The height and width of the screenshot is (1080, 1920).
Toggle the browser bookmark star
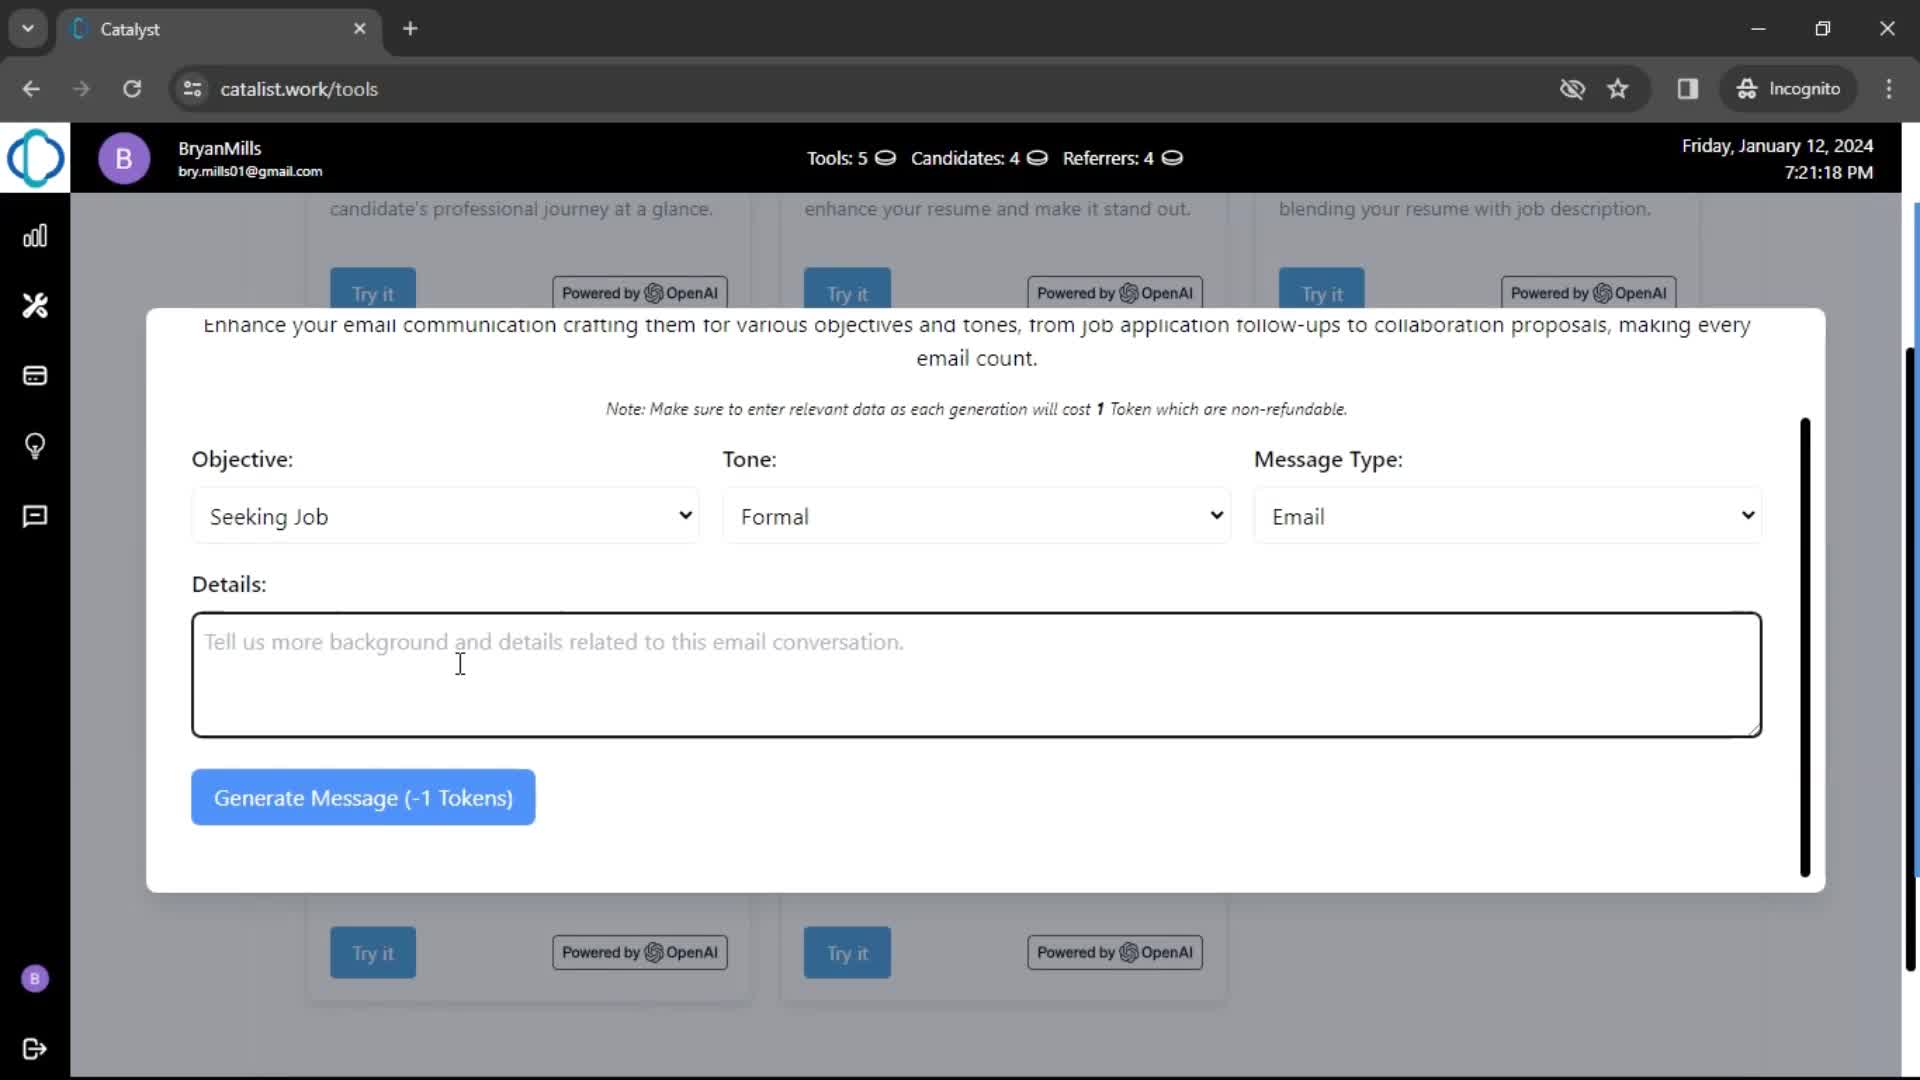point(1618,88)
